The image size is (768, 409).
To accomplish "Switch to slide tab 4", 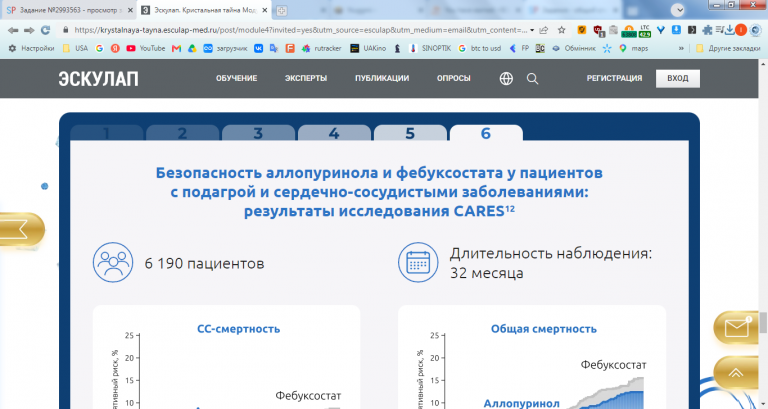I will [334, 133].
